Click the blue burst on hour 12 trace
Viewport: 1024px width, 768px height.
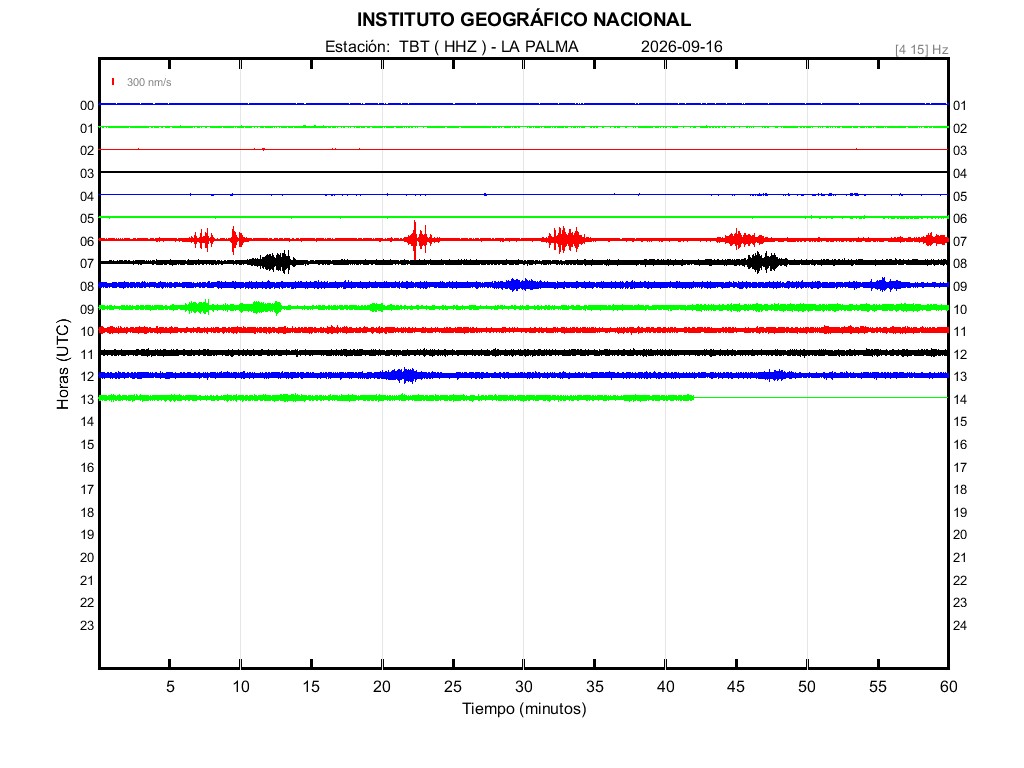coord(405,375)
